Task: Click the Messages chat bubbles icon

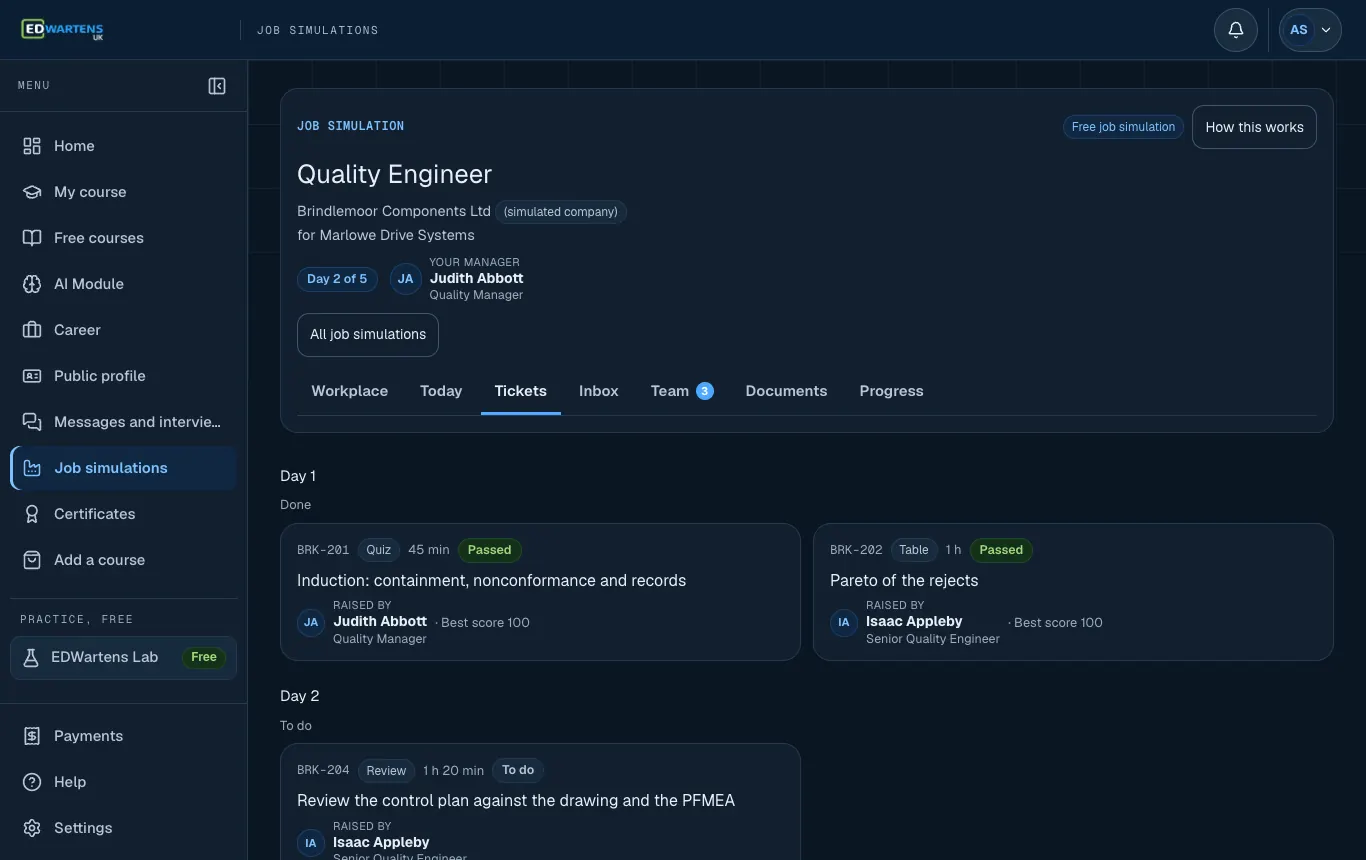Action: pyautogui.click(x=32, y=422)
